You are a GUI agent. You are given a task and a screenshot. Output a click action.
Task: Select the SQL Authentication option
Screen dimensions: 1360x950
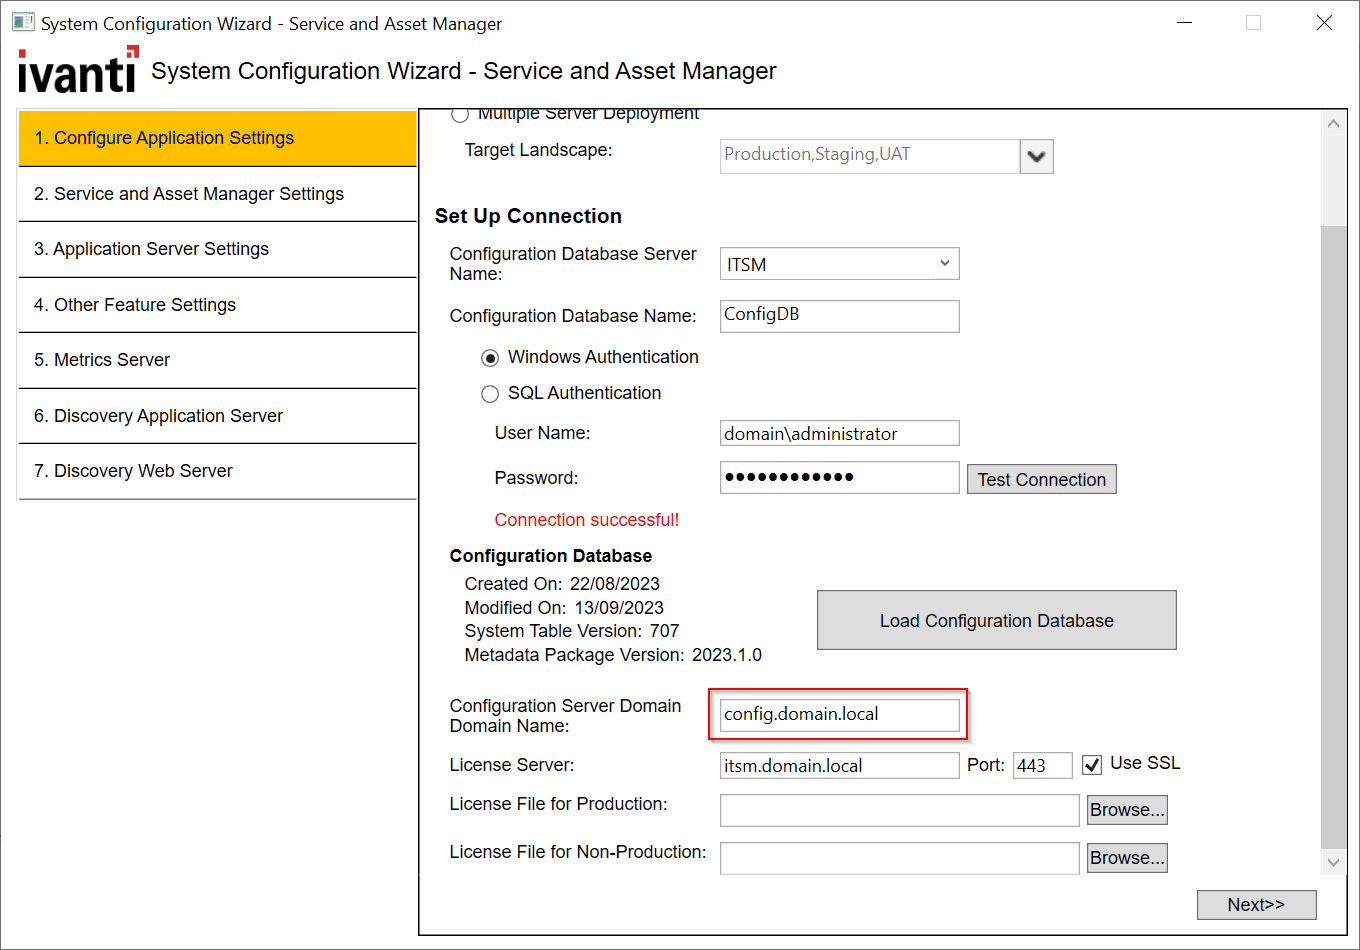pyautogui.click(x=490, y=394)
